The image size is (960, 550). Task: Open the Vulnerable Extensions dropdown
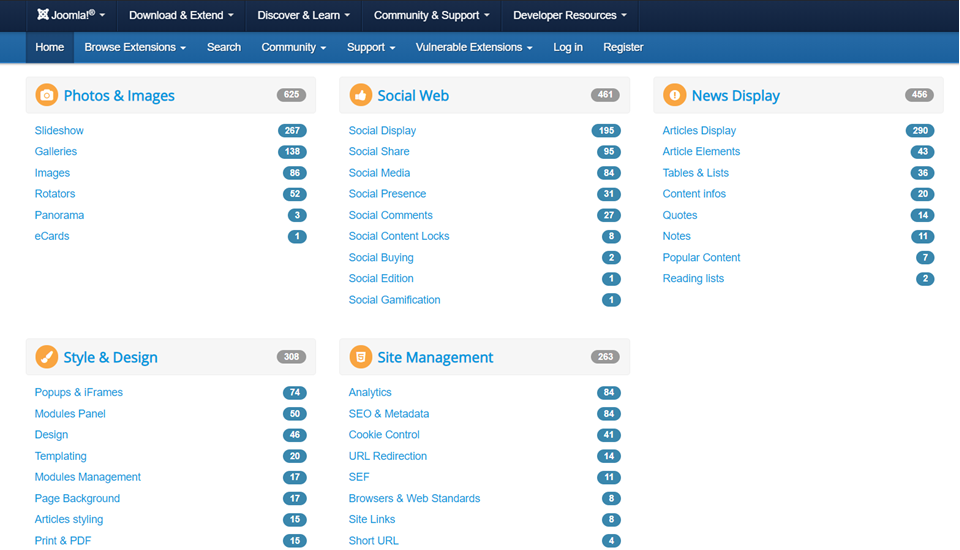[474, 47]
